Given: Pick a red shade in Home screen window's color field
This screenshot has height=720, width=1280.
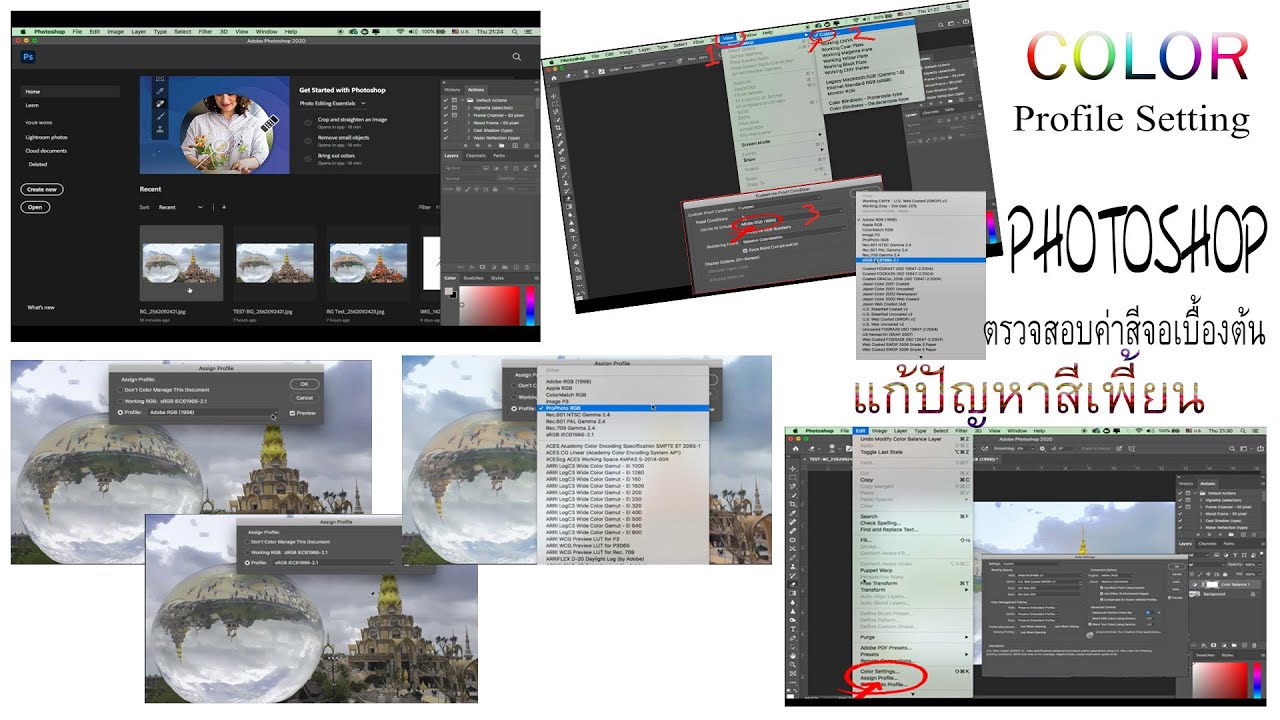Looking at the screenshot, I should click(490, 305).
